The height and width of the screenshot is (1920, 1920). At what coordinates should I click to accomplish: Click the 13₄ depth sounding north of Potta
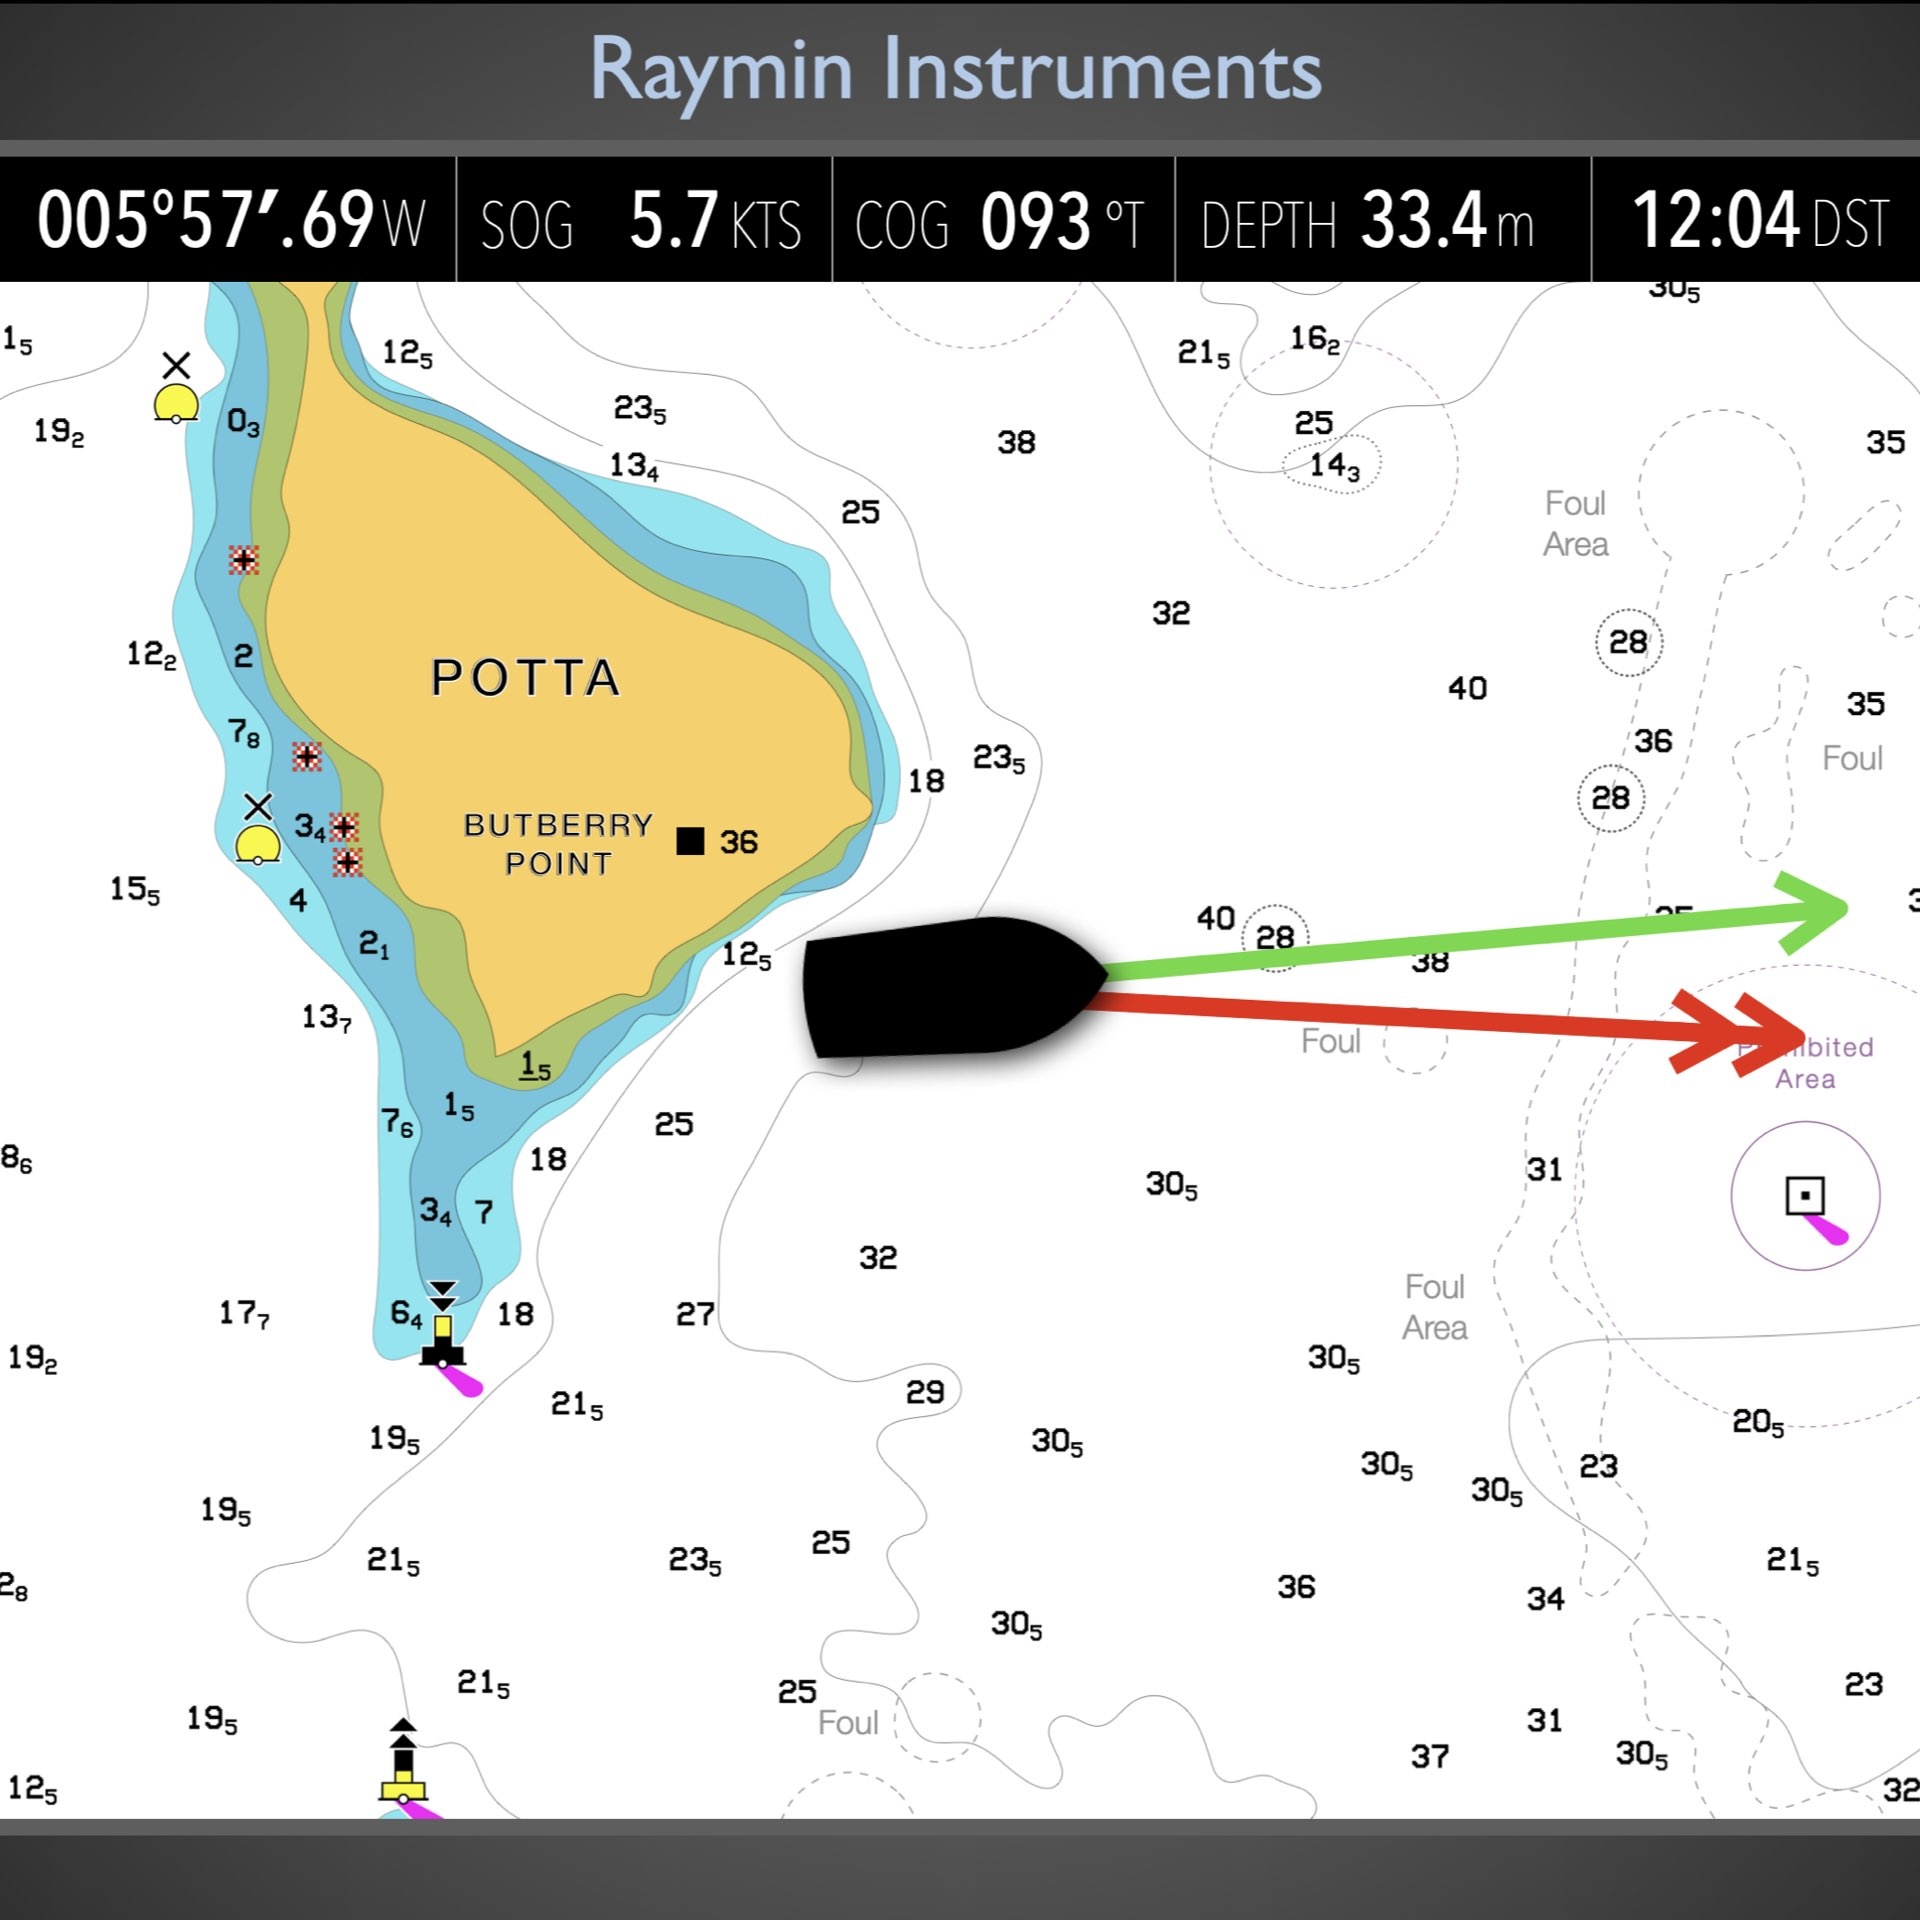tap(635, 465)
